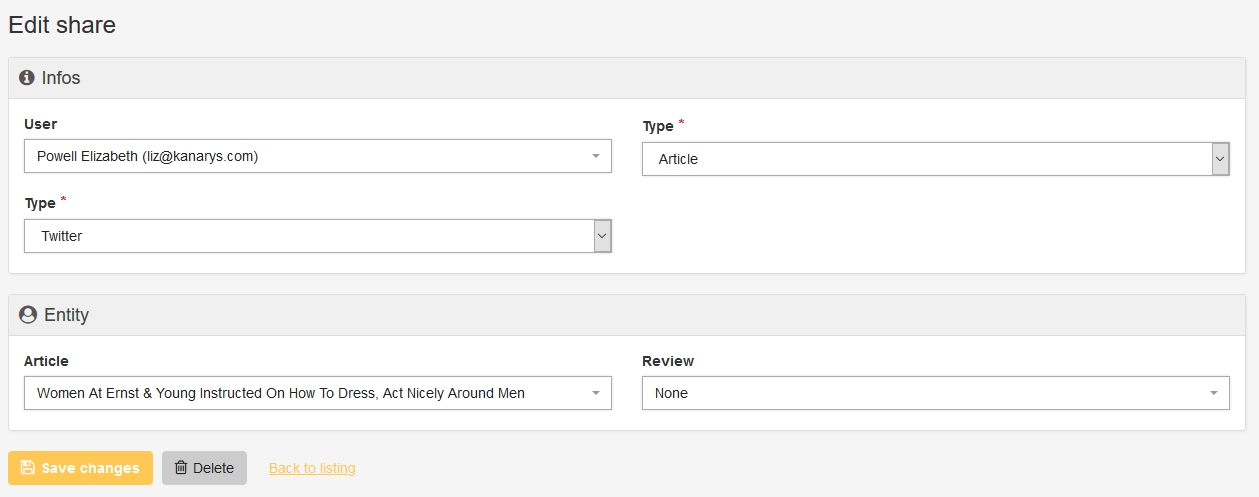1259x497 pixels.
Task: Click the Entity panel header
Action: tap(629, 315)
